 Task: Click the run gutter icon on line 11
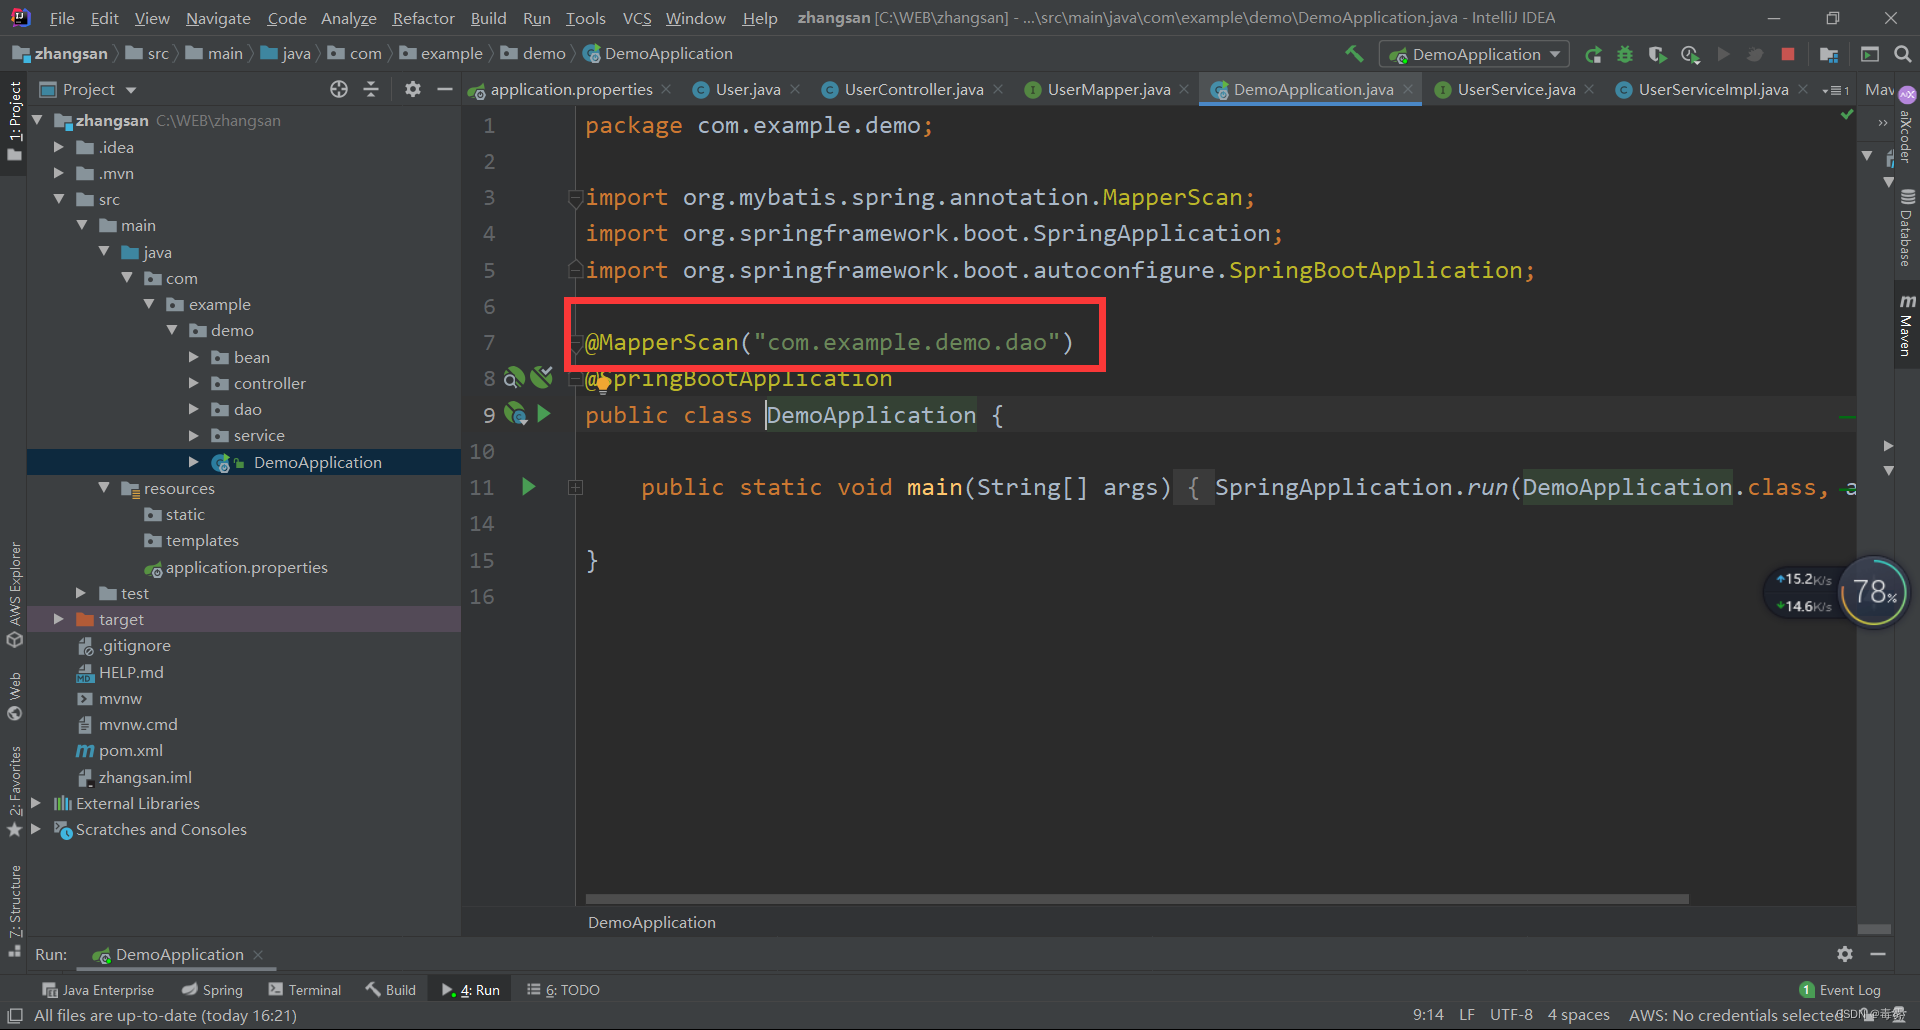pyautogui.click(x=529, y=487)
